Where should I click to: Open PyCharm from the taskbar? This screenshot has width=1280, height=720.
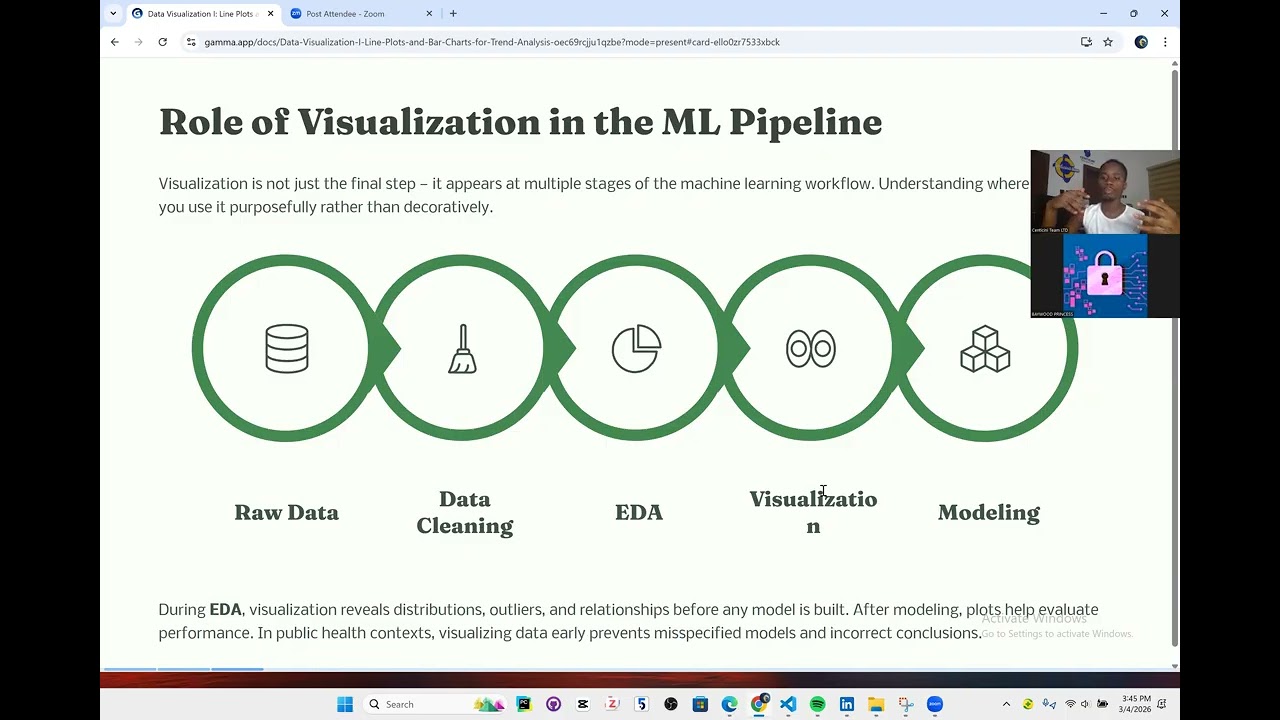[523, 704]
